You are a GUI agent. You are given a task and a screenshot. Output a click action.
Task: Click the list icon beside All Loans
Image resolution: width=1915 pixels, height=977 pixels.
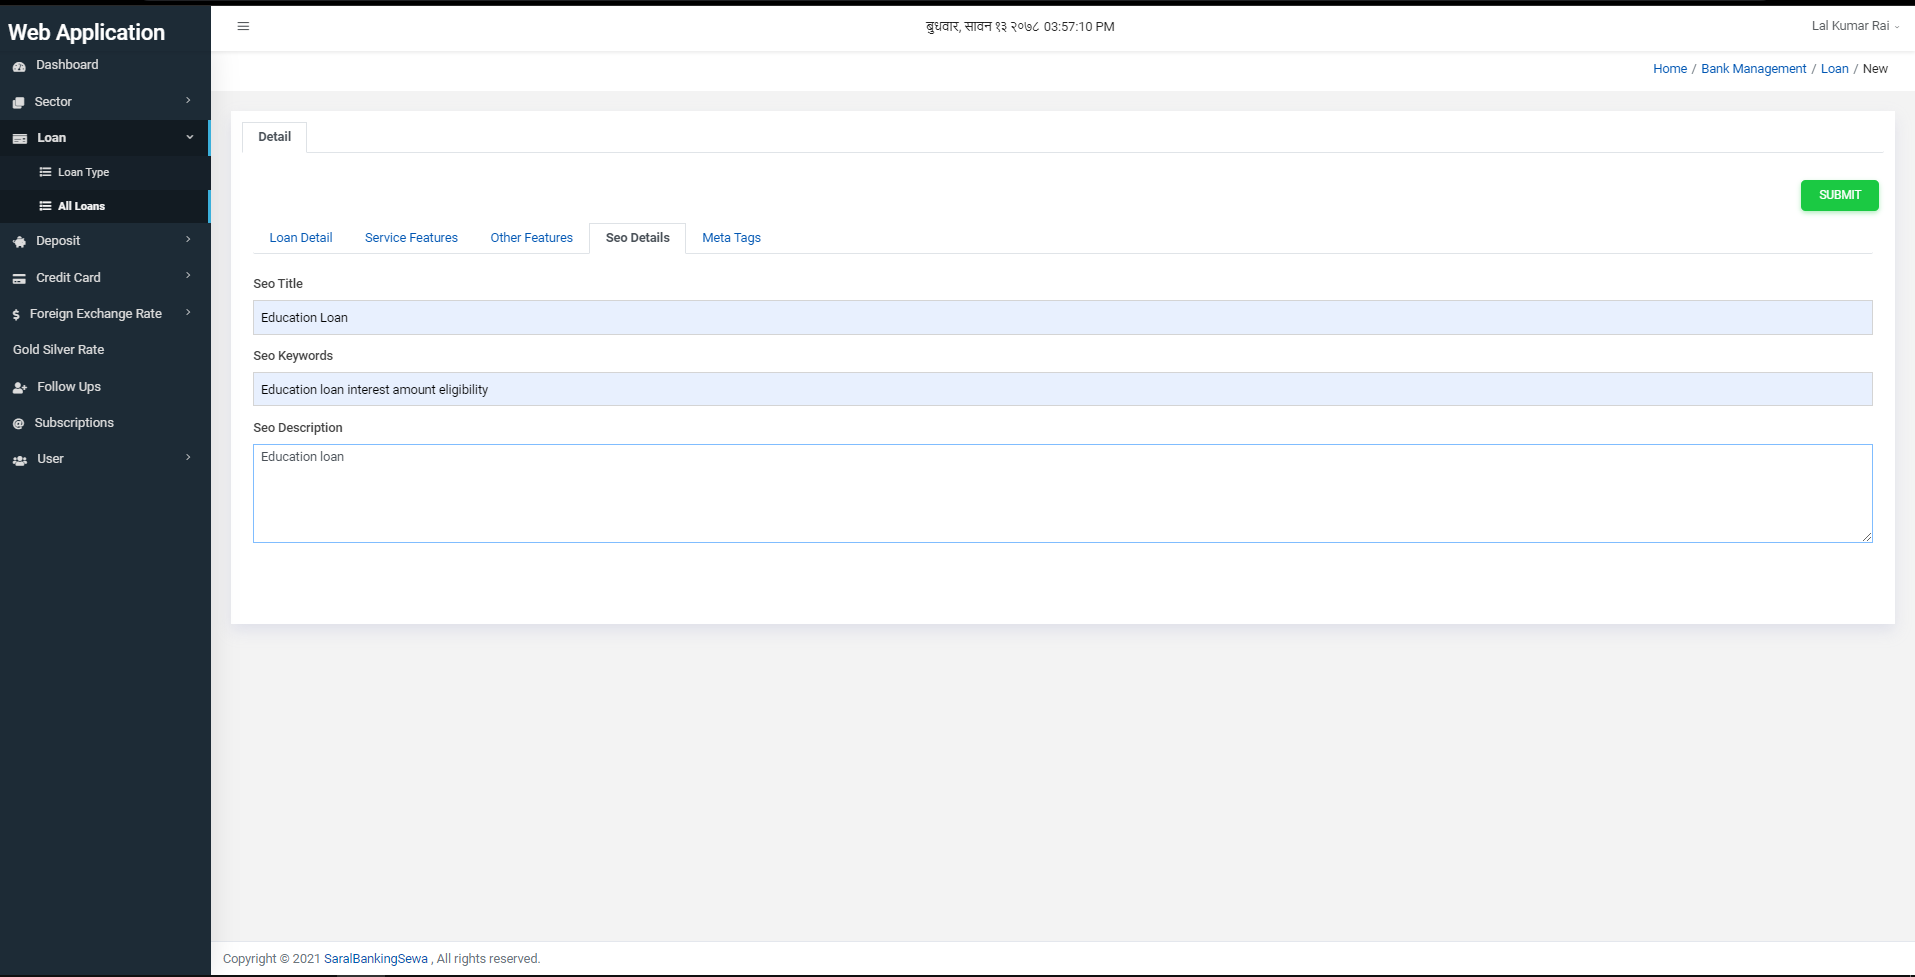click(45, 206)
